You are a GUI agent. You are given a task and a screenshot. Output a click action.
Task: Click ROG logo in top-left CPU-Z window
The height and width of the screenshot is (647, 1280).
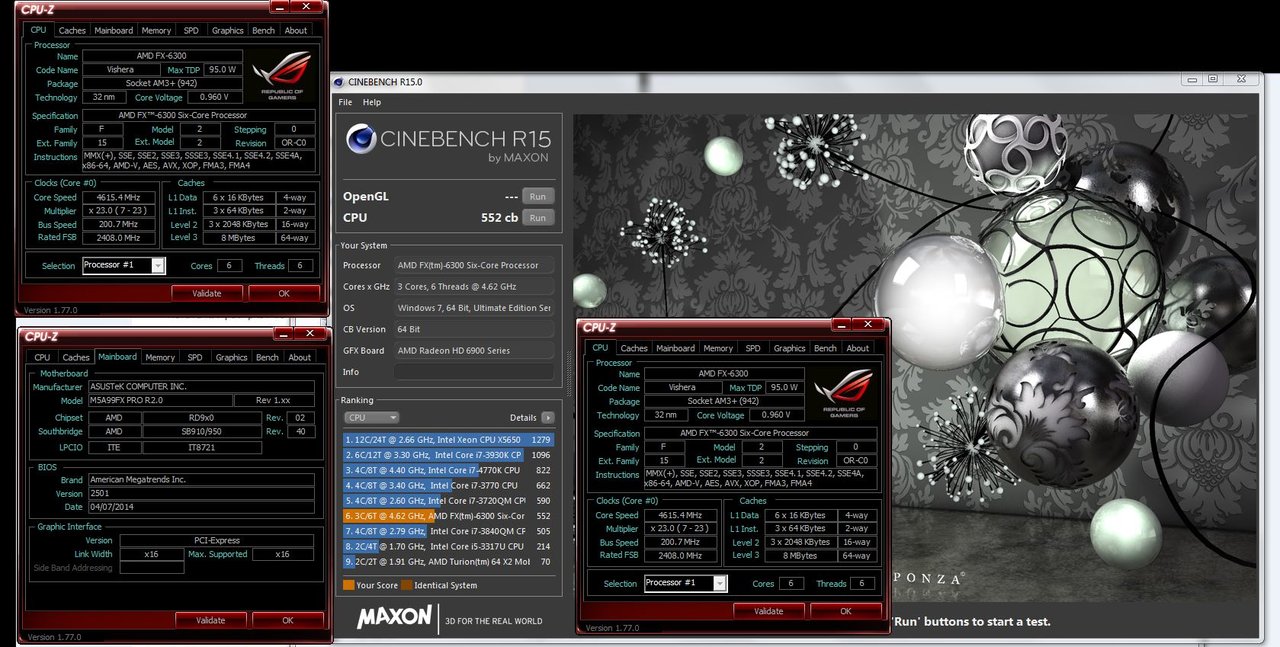(x=282, y=75)
